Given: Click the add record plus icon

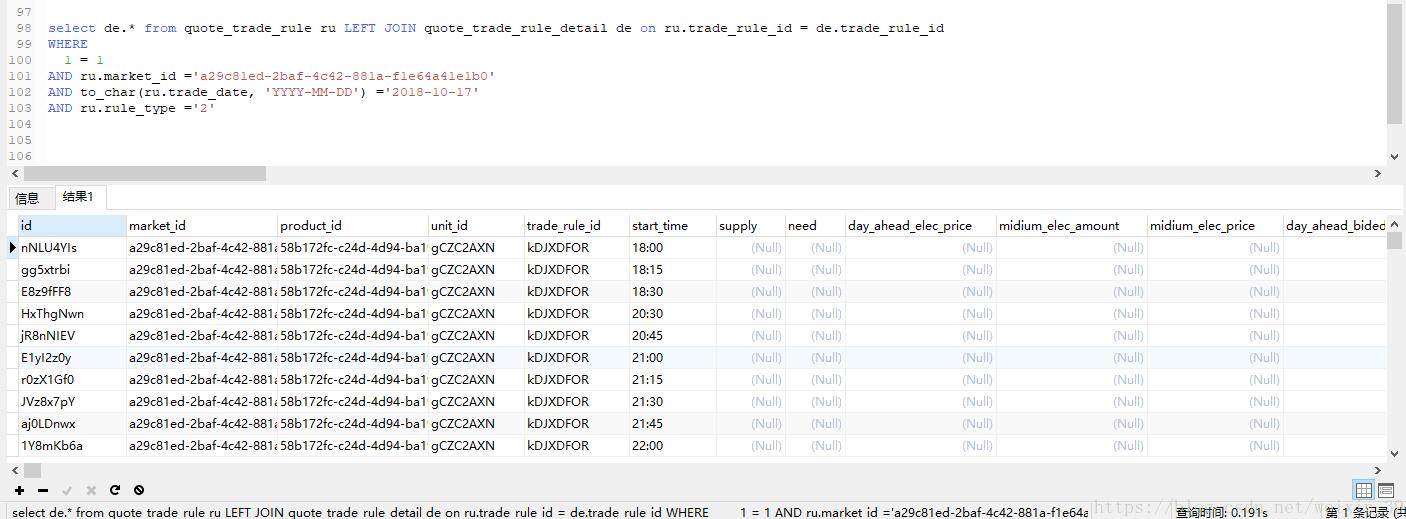Looking at the screenshot, I should (x=19, y=490).
